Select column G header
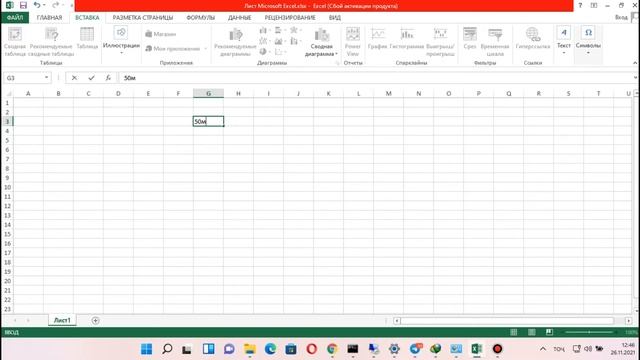Image resolution: width=640 pixels, height=360 pixels. [x=208, y=93]
